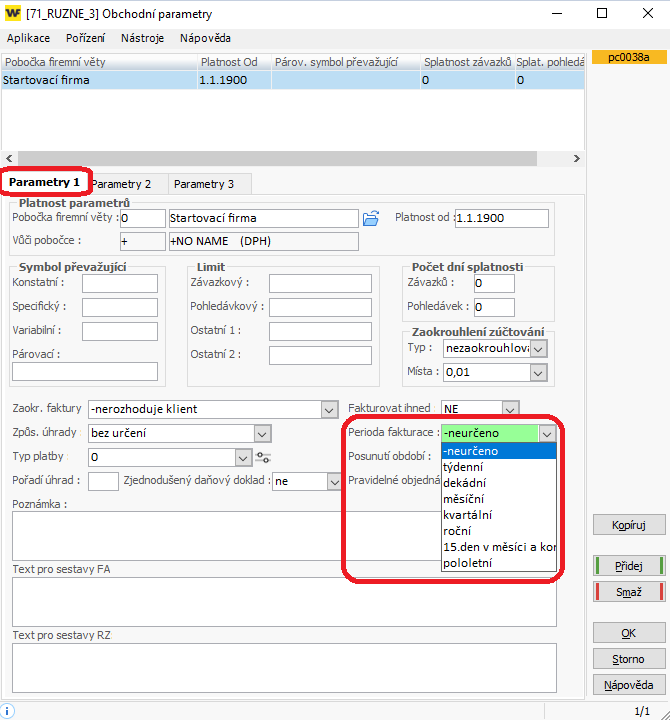Click Splatnost závazků column header
This screenshot has height=721, width=670.
point(467,62)
